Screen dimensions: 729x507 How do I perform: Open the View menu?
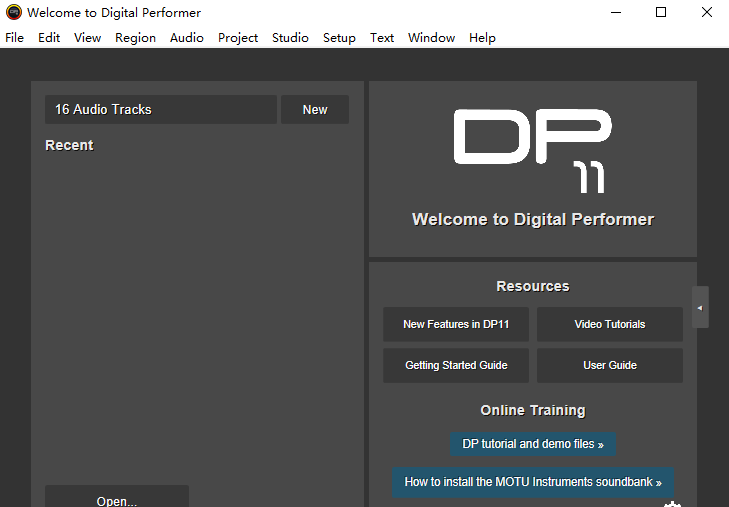click(x=87, y=38)
